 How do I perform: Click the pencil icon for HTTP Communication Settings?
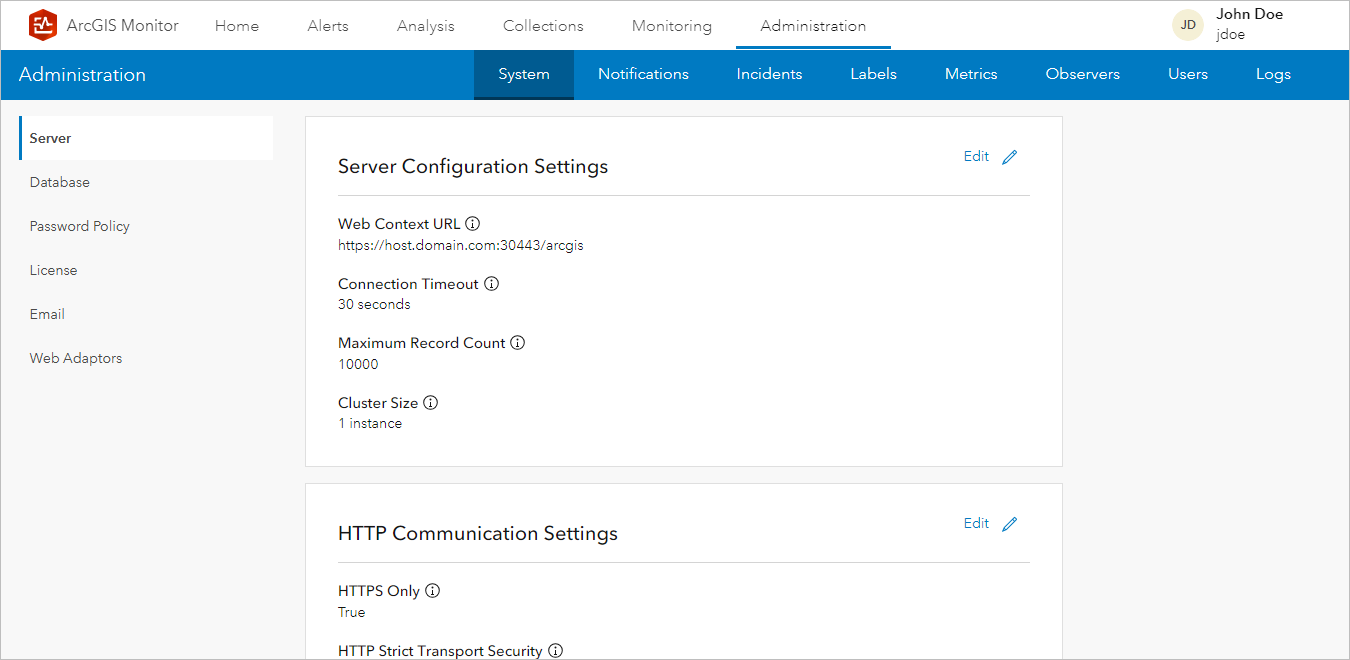[1009, 523]
